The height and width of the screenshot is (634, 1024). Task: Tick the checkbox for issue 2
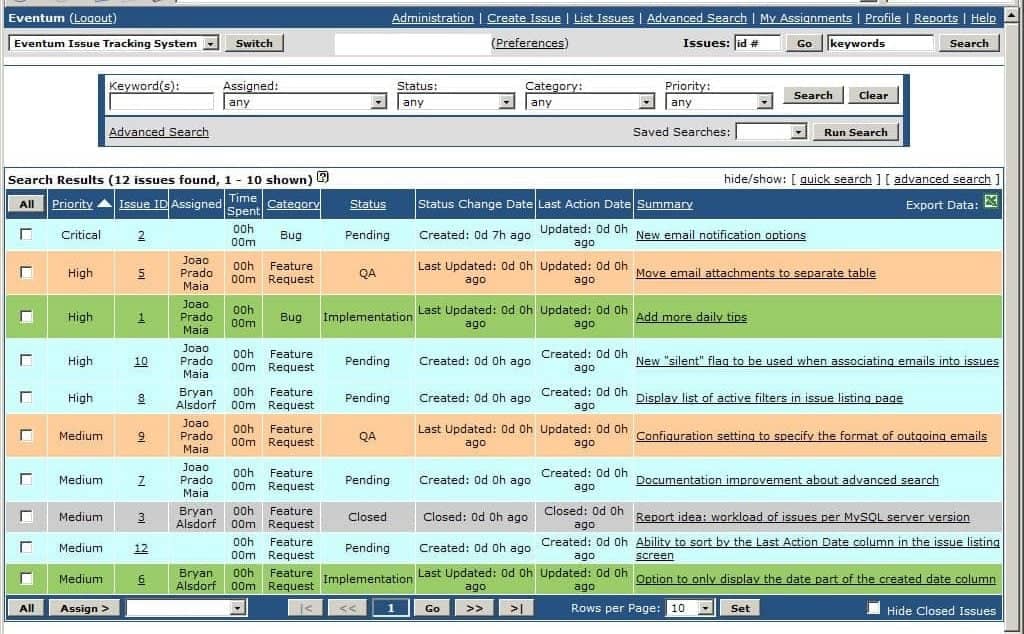click(x=26, y=234)
